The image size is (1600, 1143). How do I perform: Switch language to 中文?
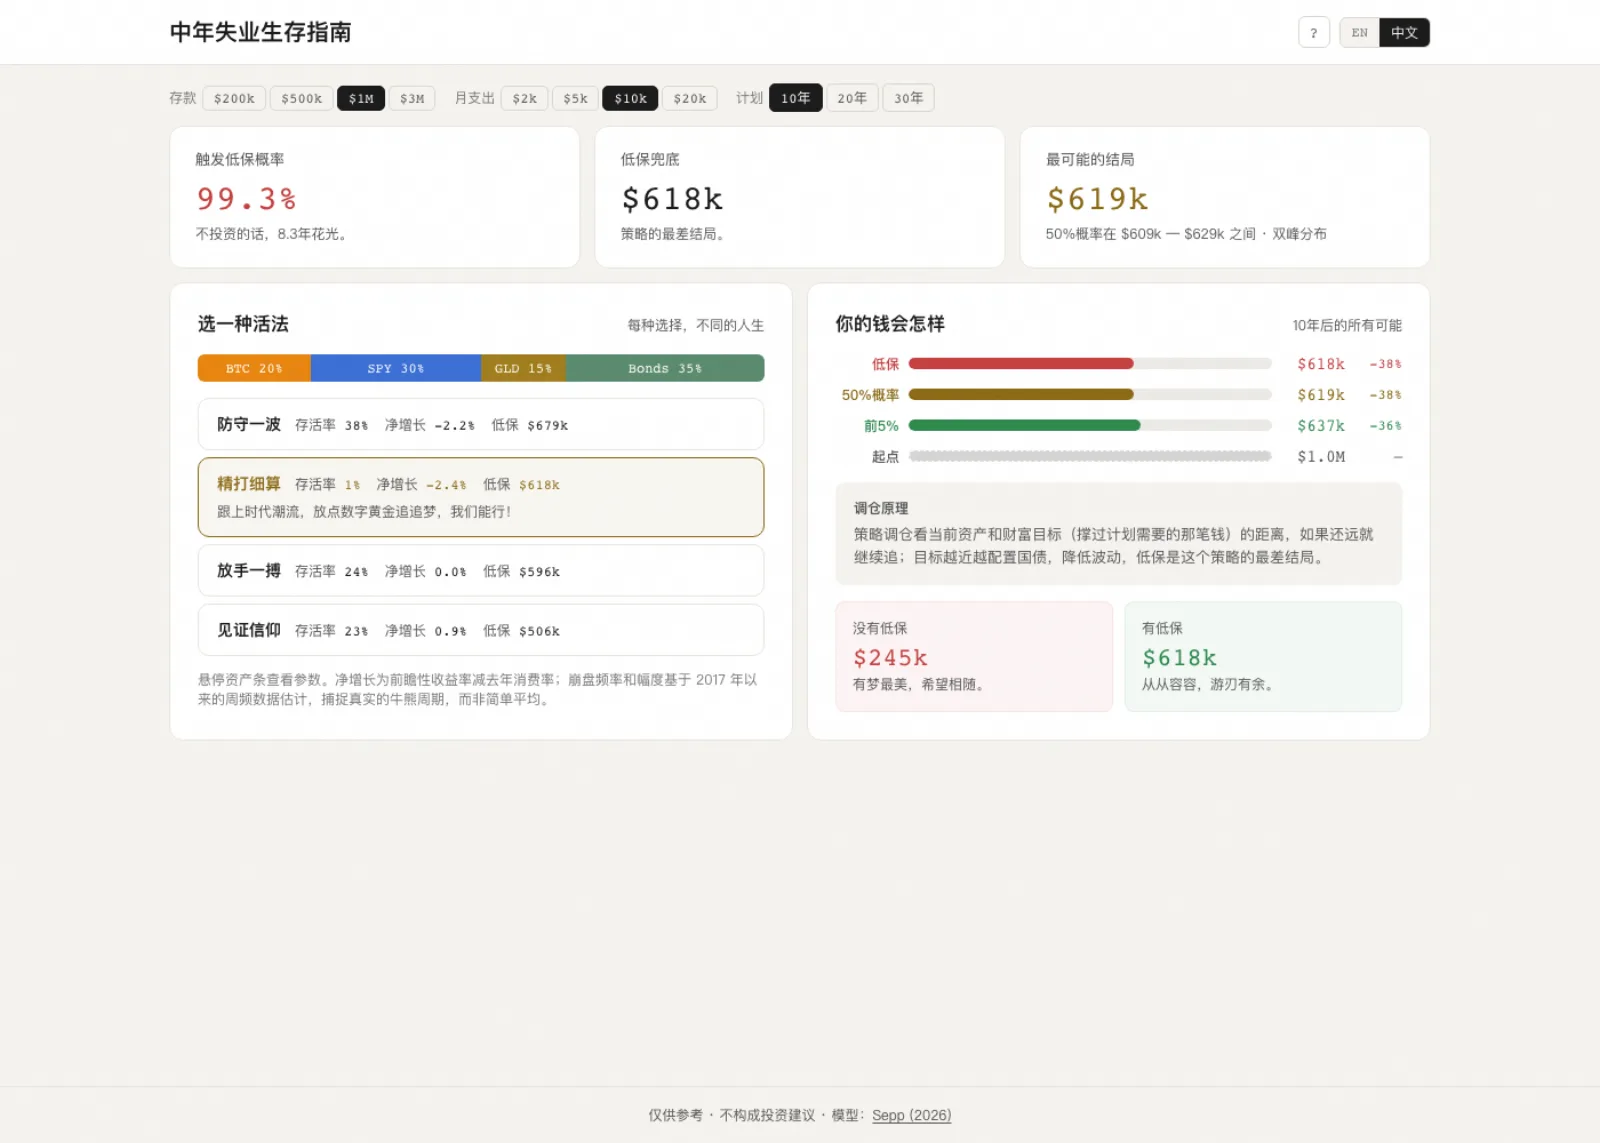(1404, 33)
